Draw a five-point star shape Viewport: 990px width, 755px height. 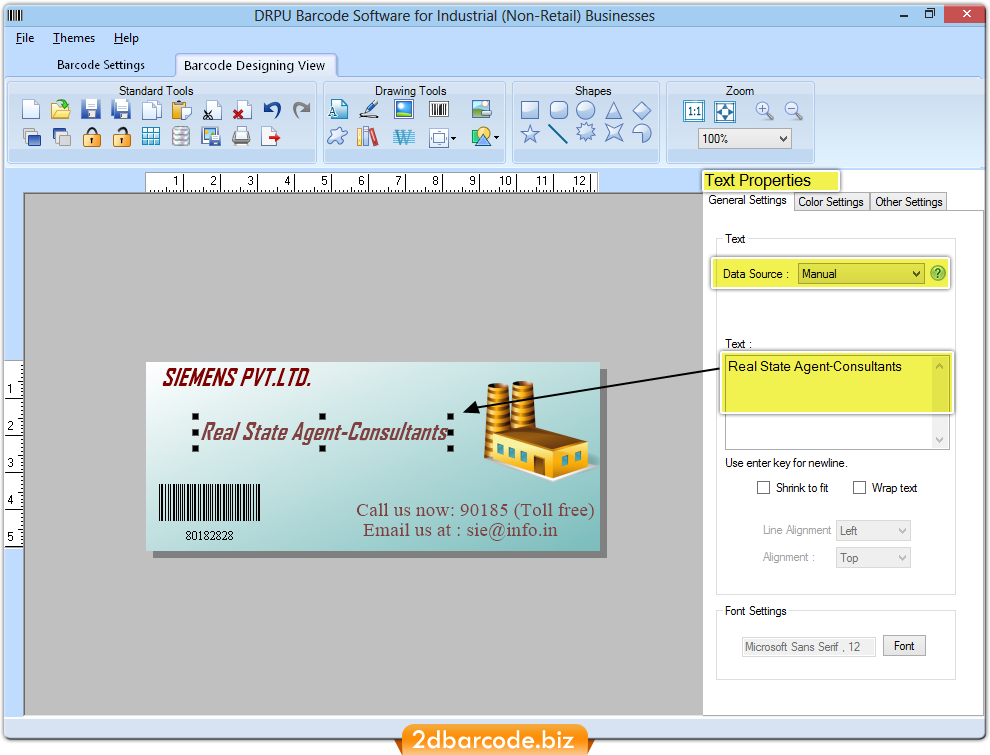[x=530, y=134]
